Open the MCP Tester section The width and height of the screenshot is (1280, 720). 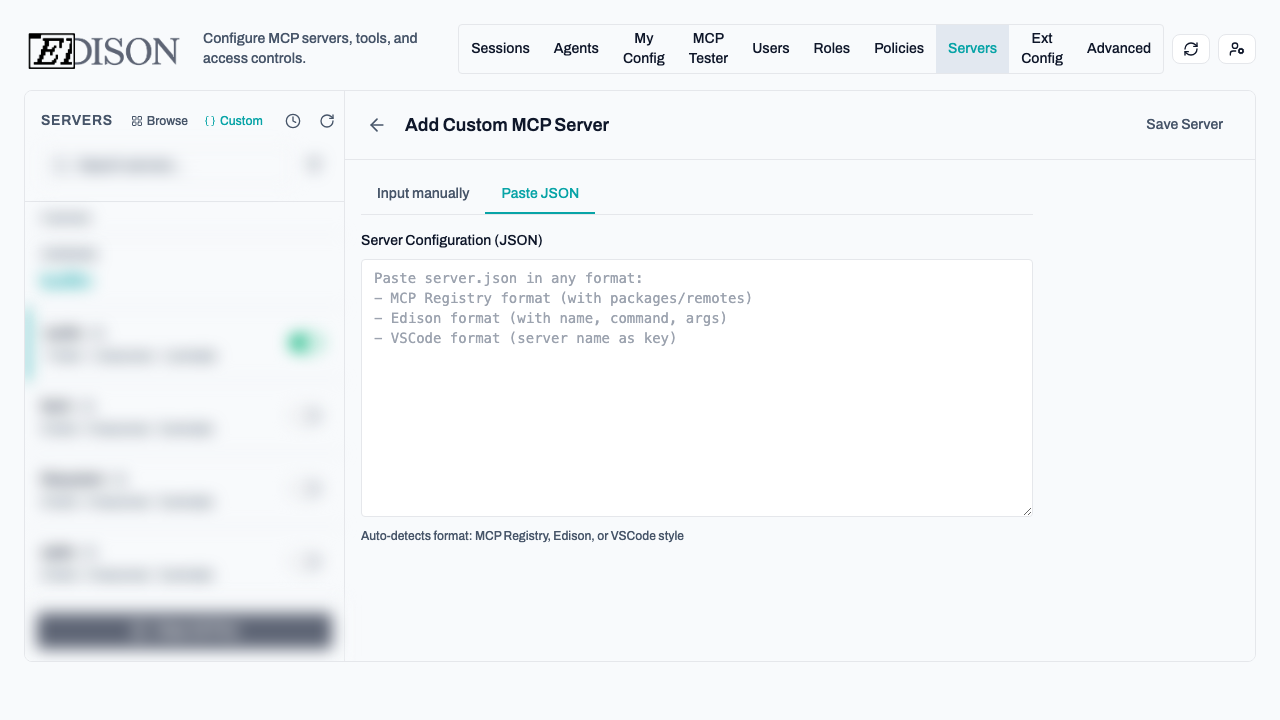(x=708, y=48)
